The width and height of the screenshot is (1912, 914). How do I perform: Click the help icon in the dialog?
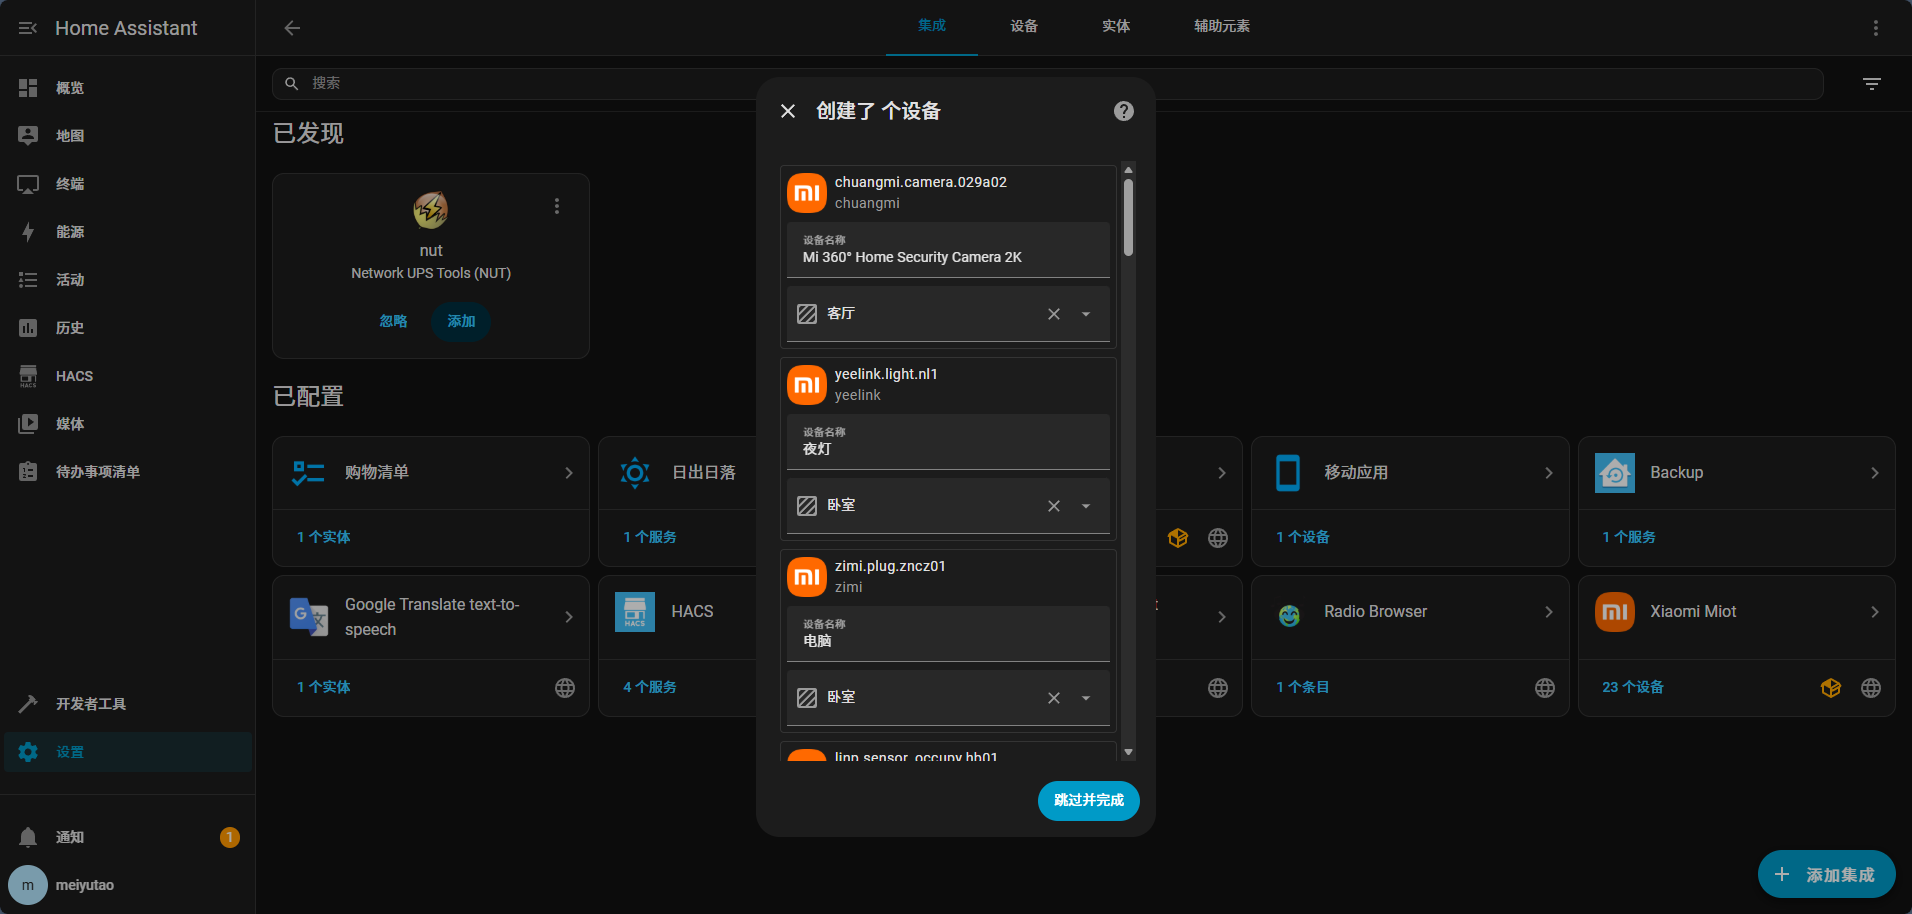click(1124, 111)
